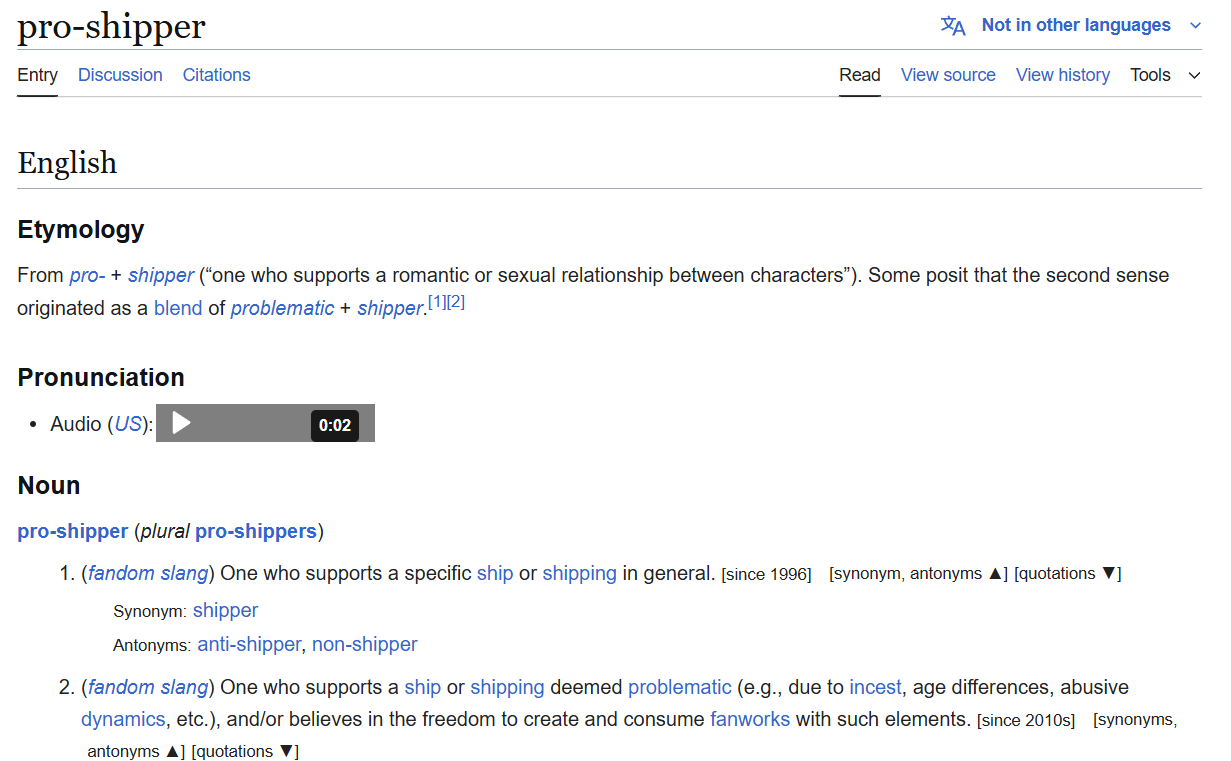Click the second italic shipper link in Etymology
This screenshot has width=1231, height=761.
click(390, 309)
